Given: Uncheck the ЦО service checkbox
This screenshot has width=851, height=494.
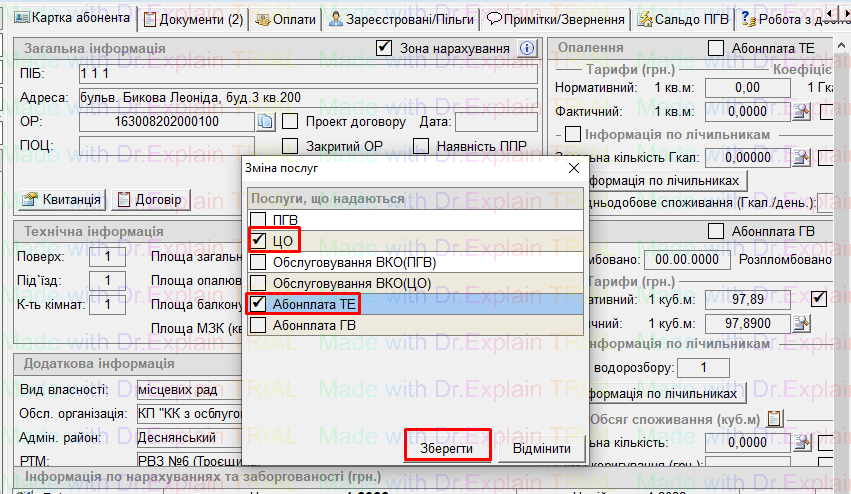Looking at the screenshot, I should coord(258,241).
